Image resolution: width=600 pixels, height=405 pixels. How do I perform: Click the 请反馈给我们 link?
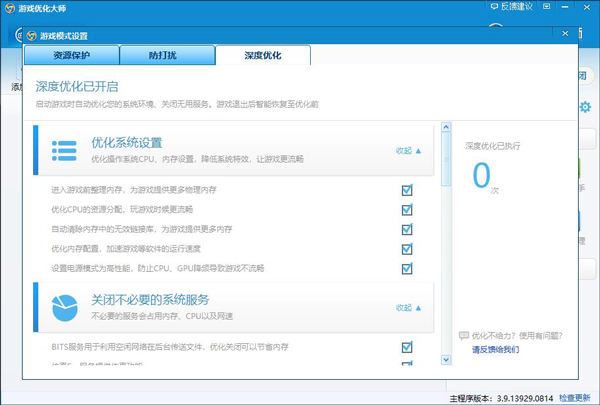[495, 350]
